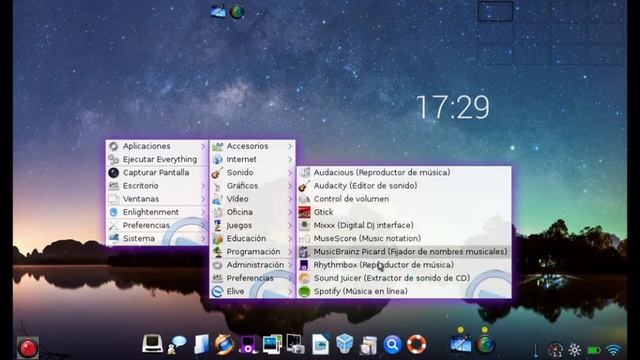Click the Audacity guitar icon
Viewport: 640px width, 360px height.
tap(304, 186)
